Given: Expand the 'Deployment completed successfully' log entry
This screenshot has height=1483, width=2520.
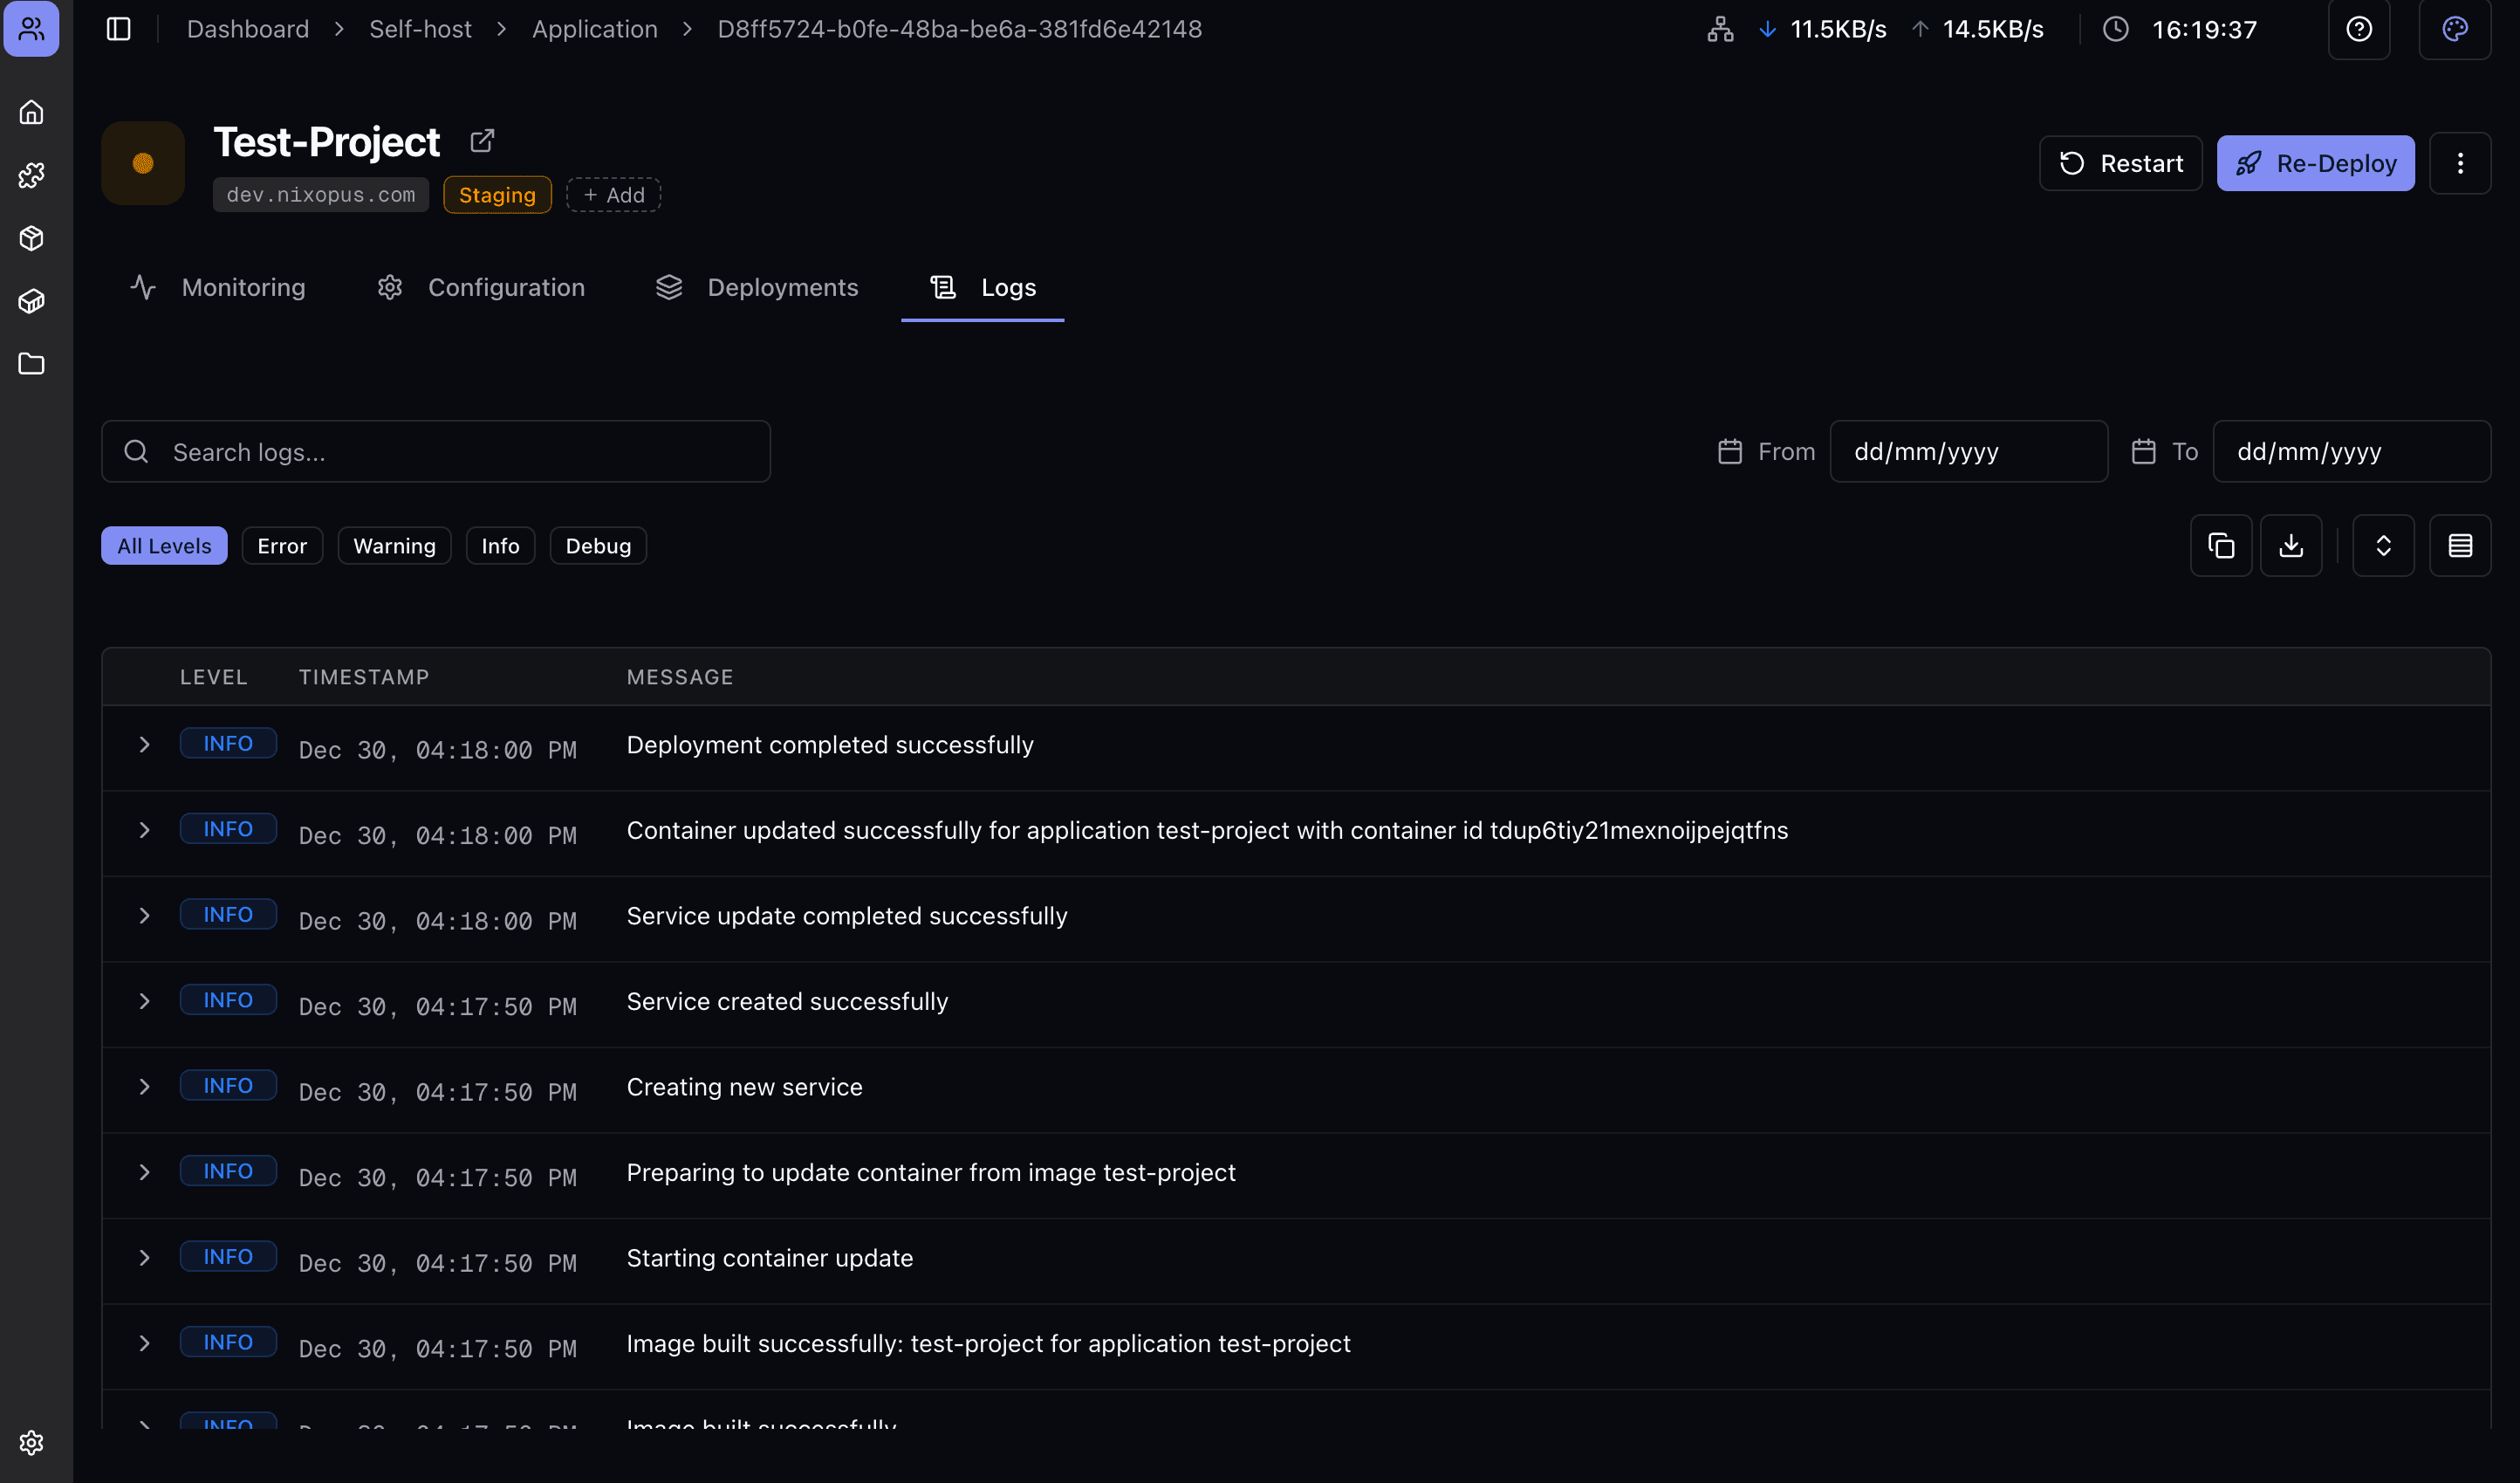Looking at the screenshot, I should tap(144, 744).
